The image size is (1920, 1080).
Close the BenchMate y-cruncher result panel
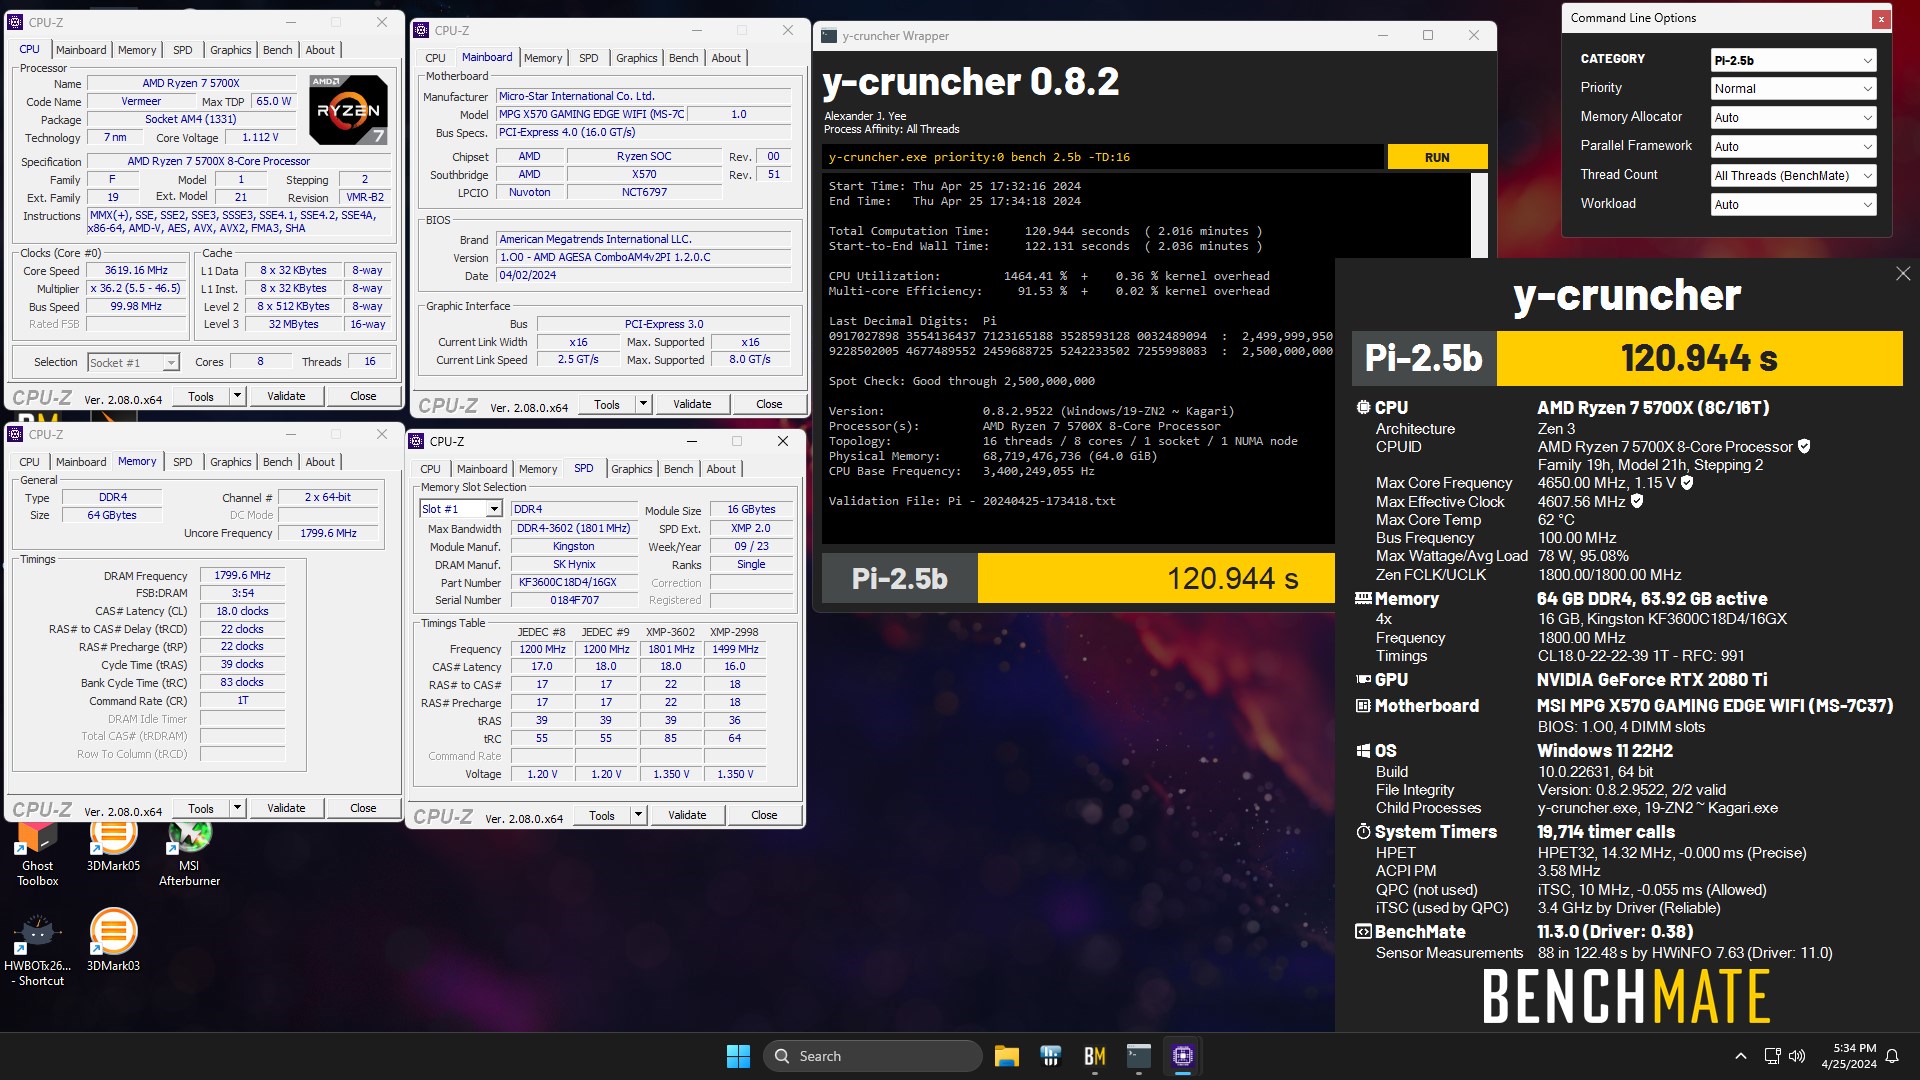pos(1902,274)
